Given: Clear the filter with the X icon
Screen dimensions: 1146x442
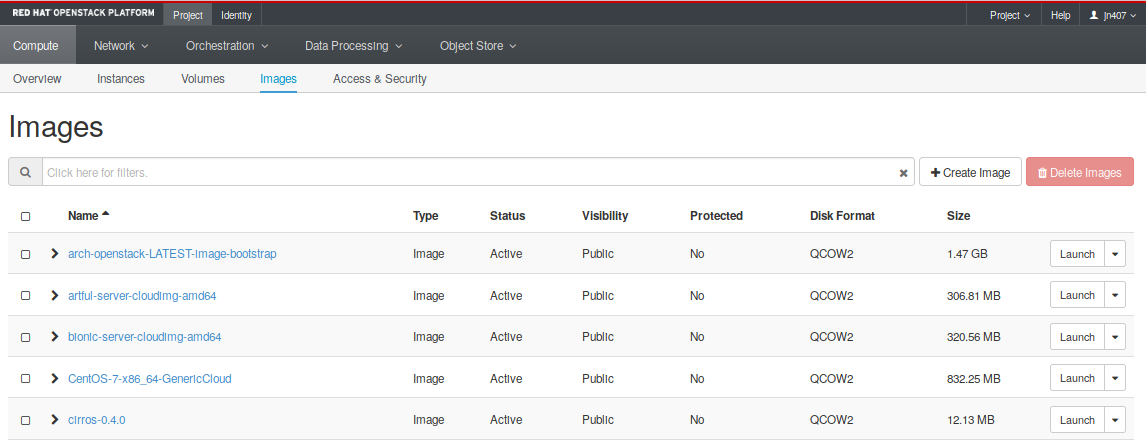Looking at the screenshot, I should tap(903, 173).
